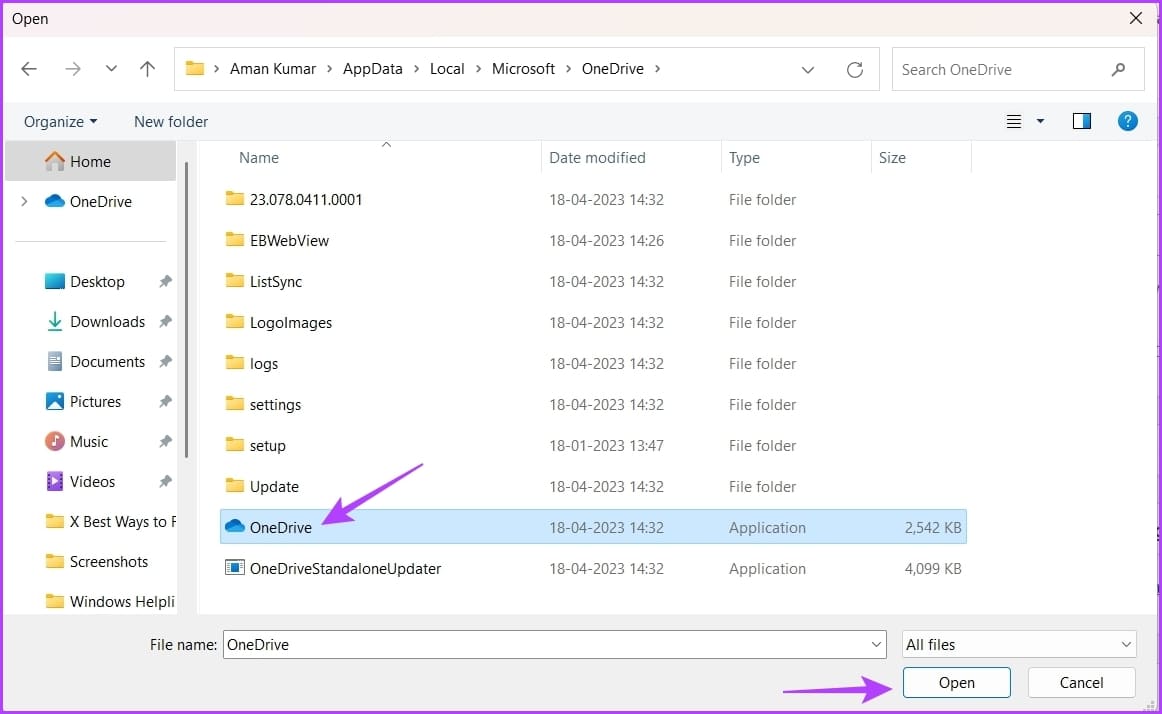Screen dimensions: 1162x714
Task: Expand the address bar history dropdown
Action: coord(808,70)
